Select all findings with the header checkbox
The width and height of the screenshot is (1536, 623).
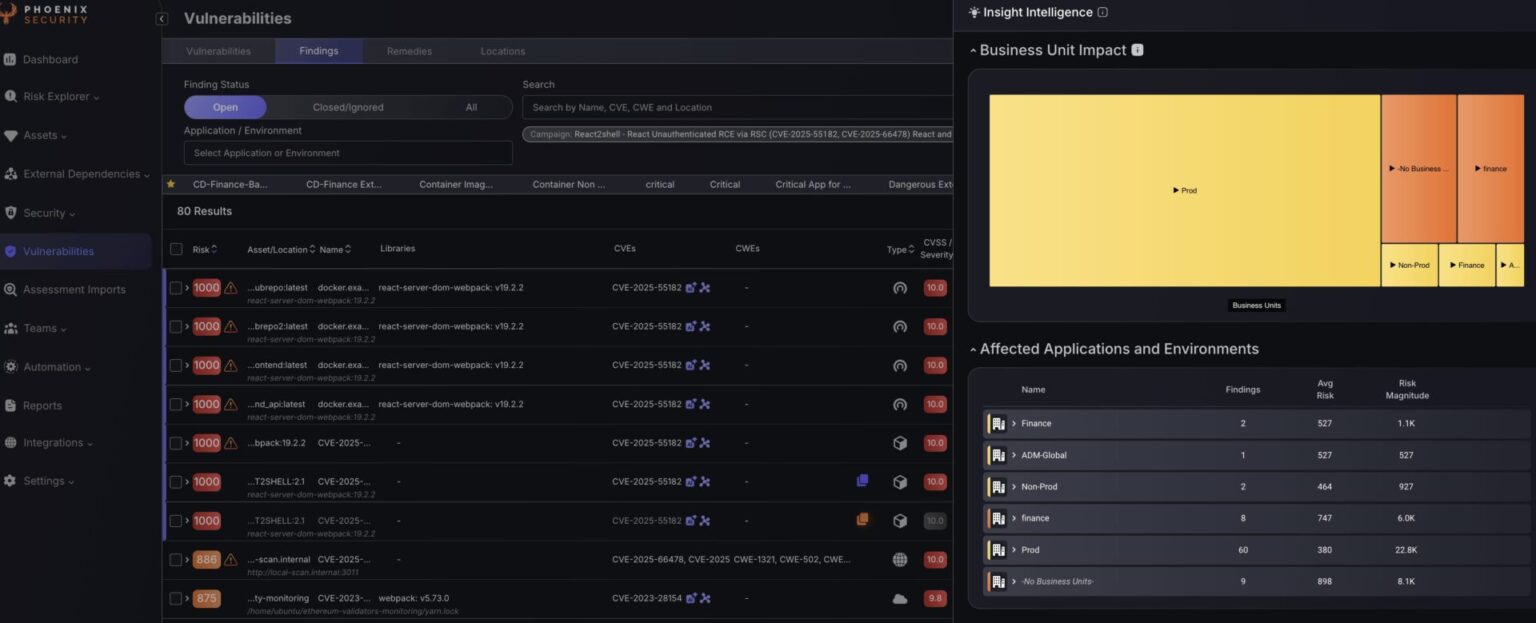(176, 249)
